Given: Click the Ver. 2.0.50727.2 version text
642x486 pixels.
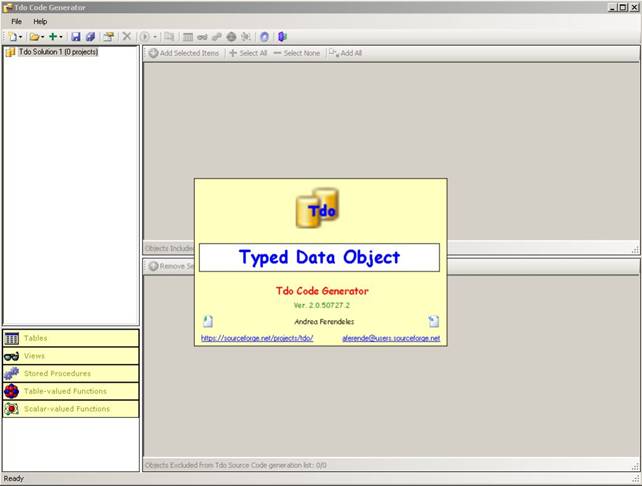Looking at the screenshot, I should coord(322,305).
